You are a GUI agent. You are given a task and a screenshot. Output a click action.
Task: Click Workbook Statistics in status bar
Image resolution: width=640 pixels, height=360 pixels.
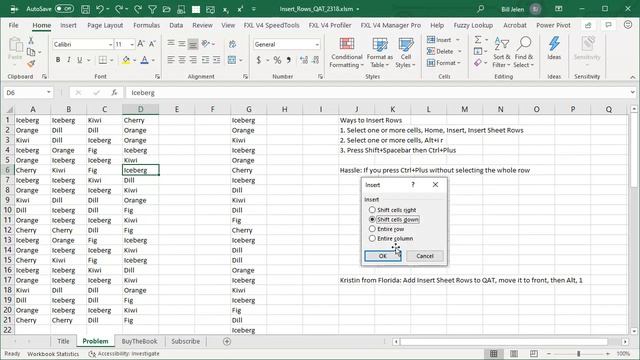53,354
